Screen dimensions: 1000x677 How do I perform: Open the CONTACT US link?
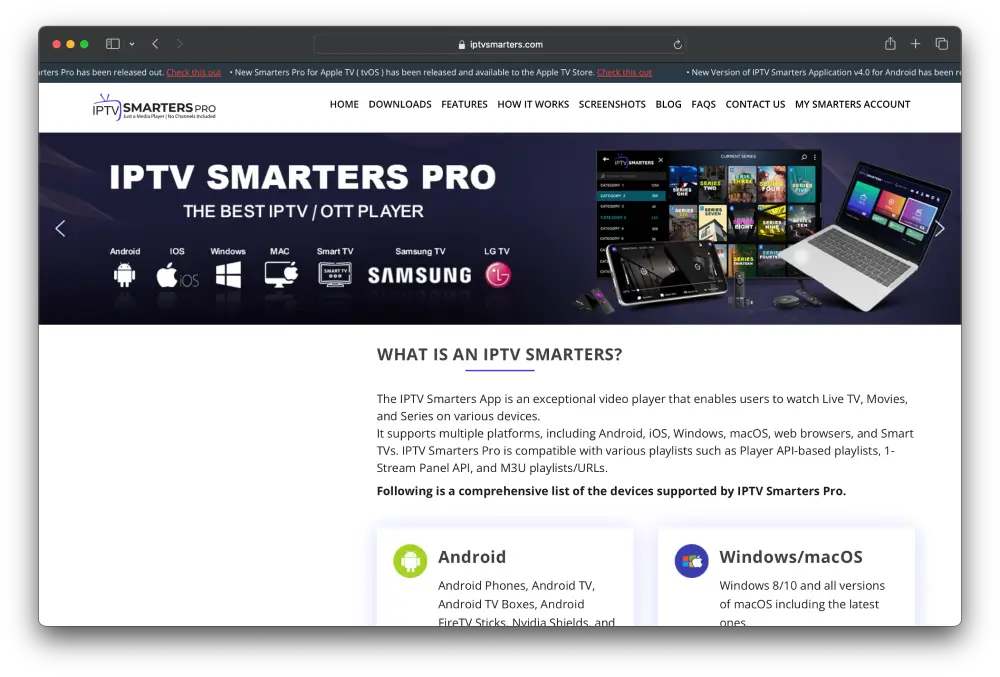[x=755, y=104]
